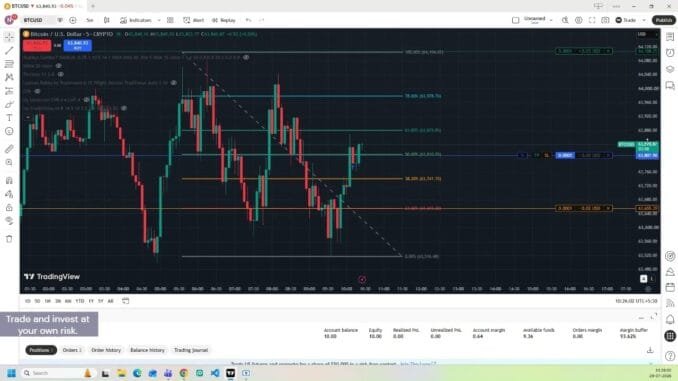Activate the zoom-in tool on the left toolbar
The width and height of the screenshot is (678, 381).
click(x=9, y=163)
